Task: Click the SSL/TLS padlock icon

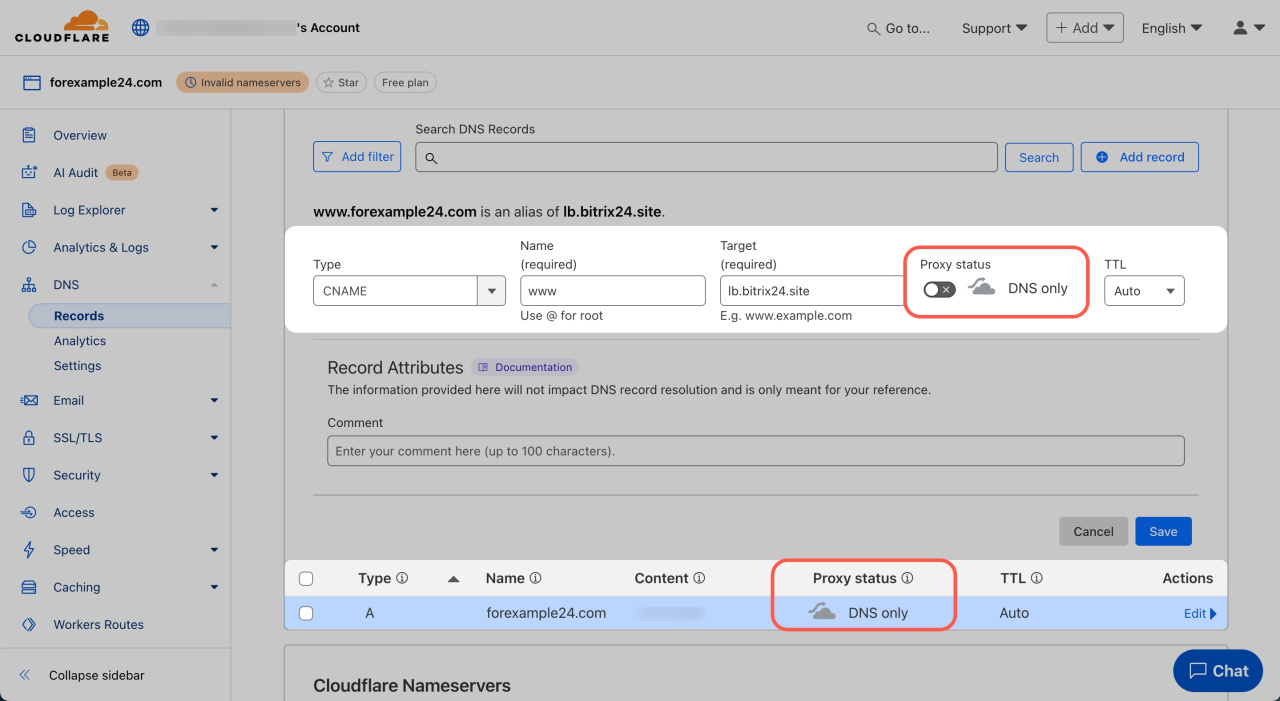Action: (x=29, y=437)
